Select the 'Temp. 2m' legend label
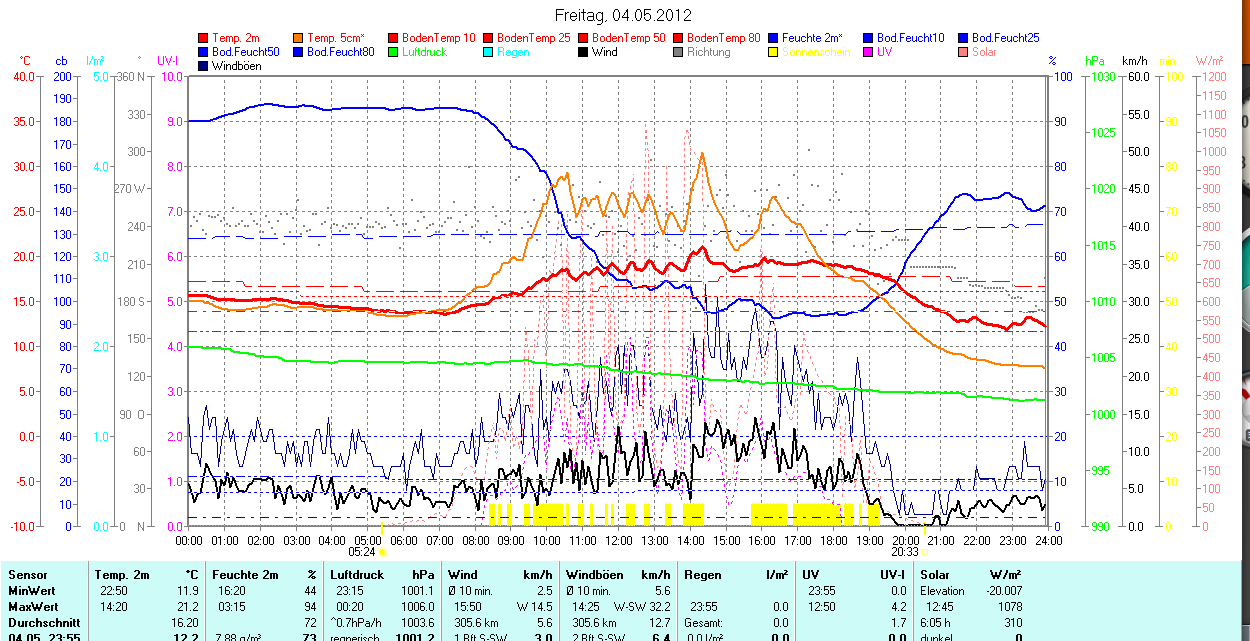Viewport: 1250px width, 641px height. [236, 38]
